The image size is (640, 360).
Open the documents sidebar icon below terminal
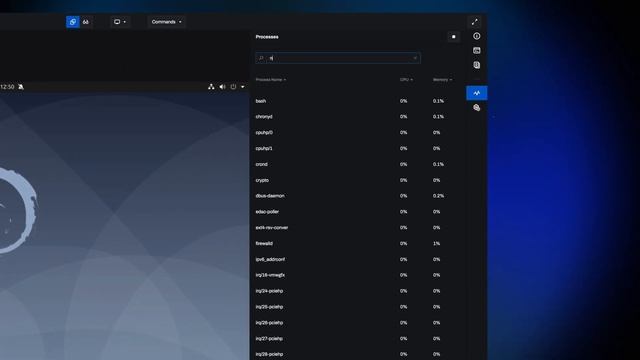(476, 65)
